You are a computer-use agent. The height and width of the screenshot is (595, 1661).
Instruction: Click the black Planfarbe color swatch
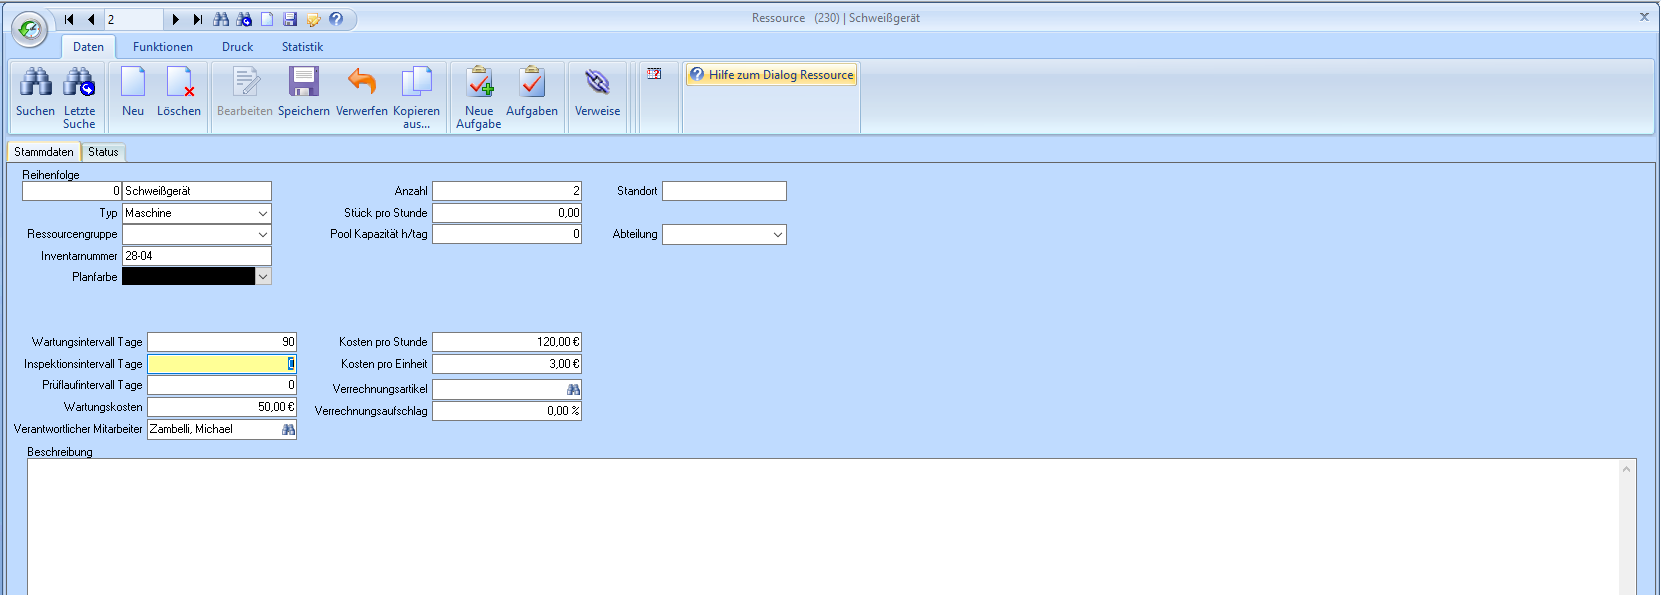(x=188, y=277)
